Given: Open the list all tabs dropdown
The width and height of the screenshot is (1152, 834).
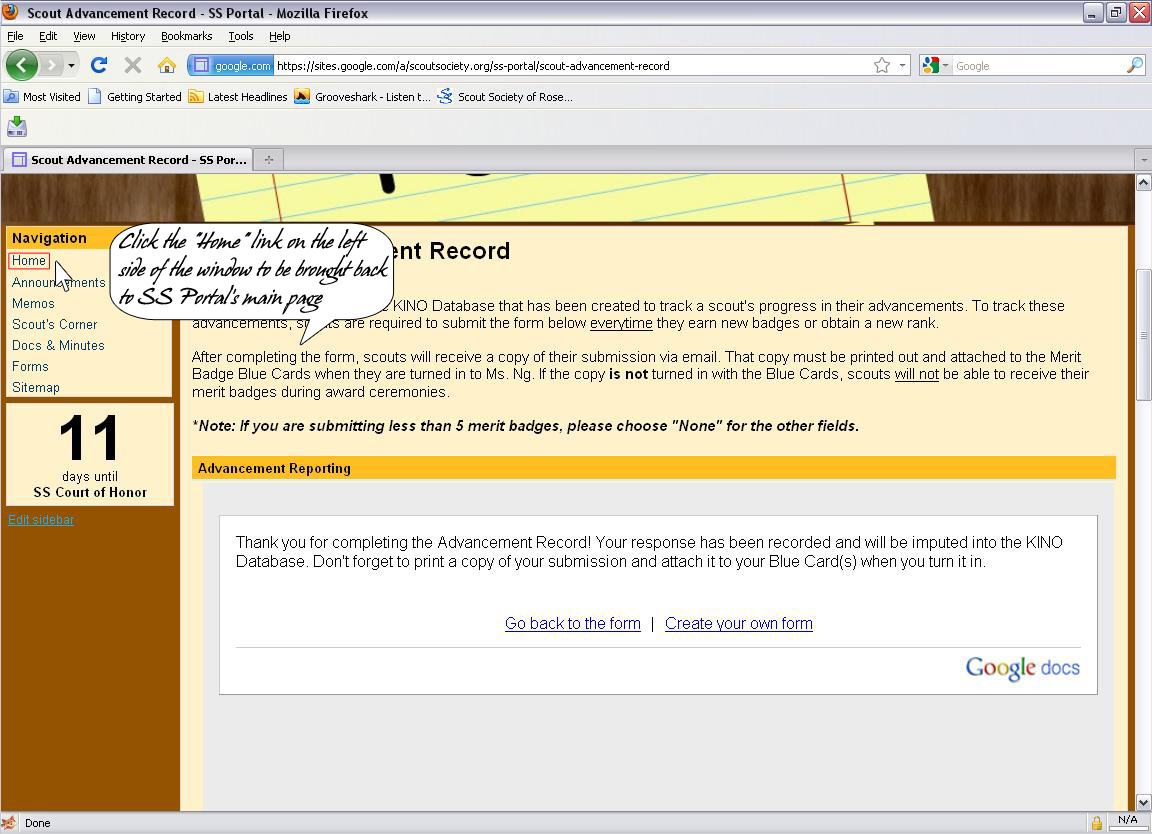Looking at the screenshot, I should coord(1143,160).
